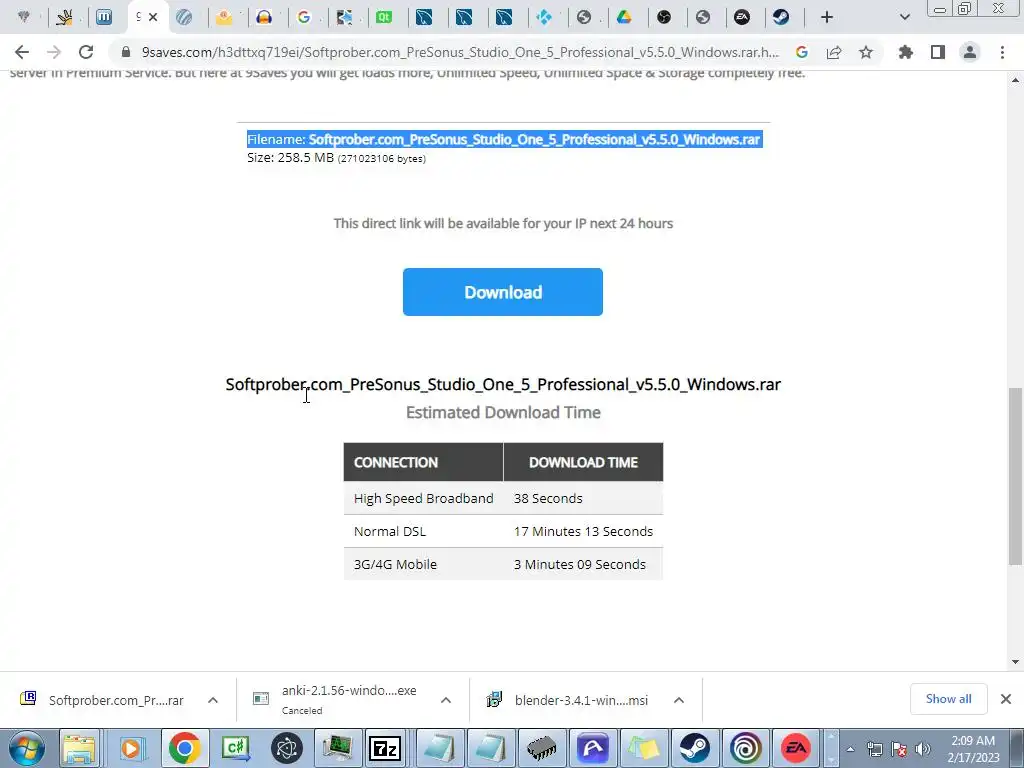Click the 38 Seconds table cell
This screenshot has width=1024, height=768.
pyautogui.click(x=583, y=498)
